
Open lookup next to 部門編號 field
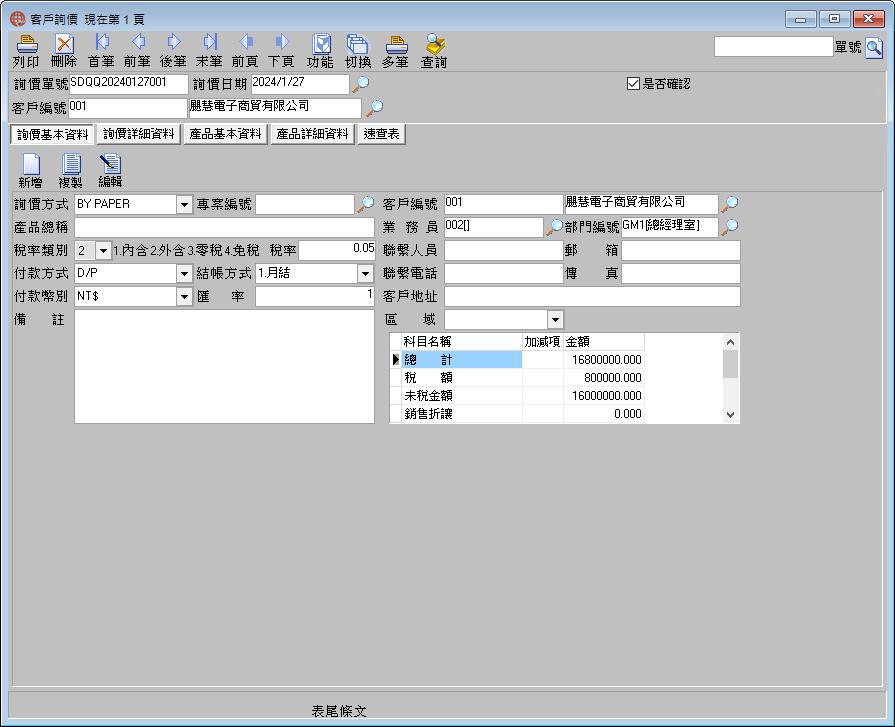click(729, 227)
